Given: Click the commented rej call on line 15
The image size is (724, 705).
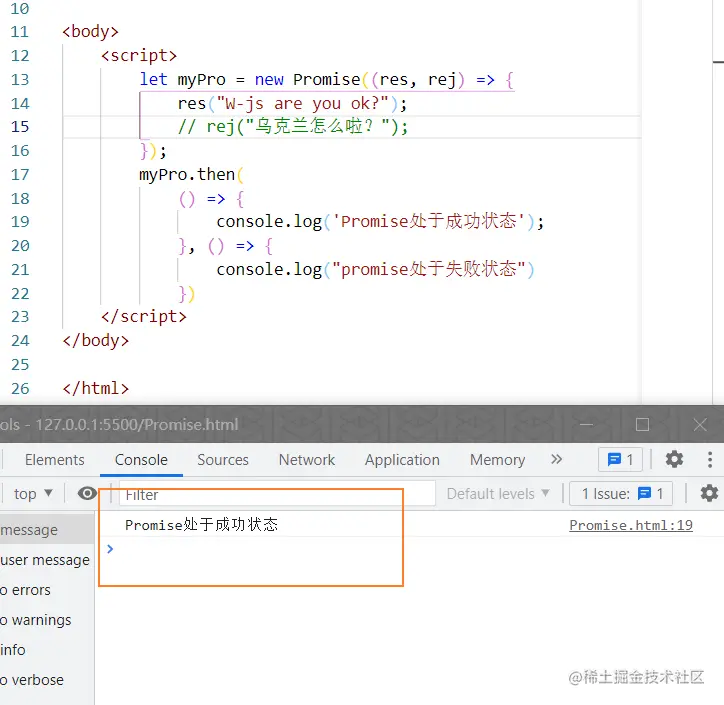Looking at the screenshot, I should click(x=293, y=127).
